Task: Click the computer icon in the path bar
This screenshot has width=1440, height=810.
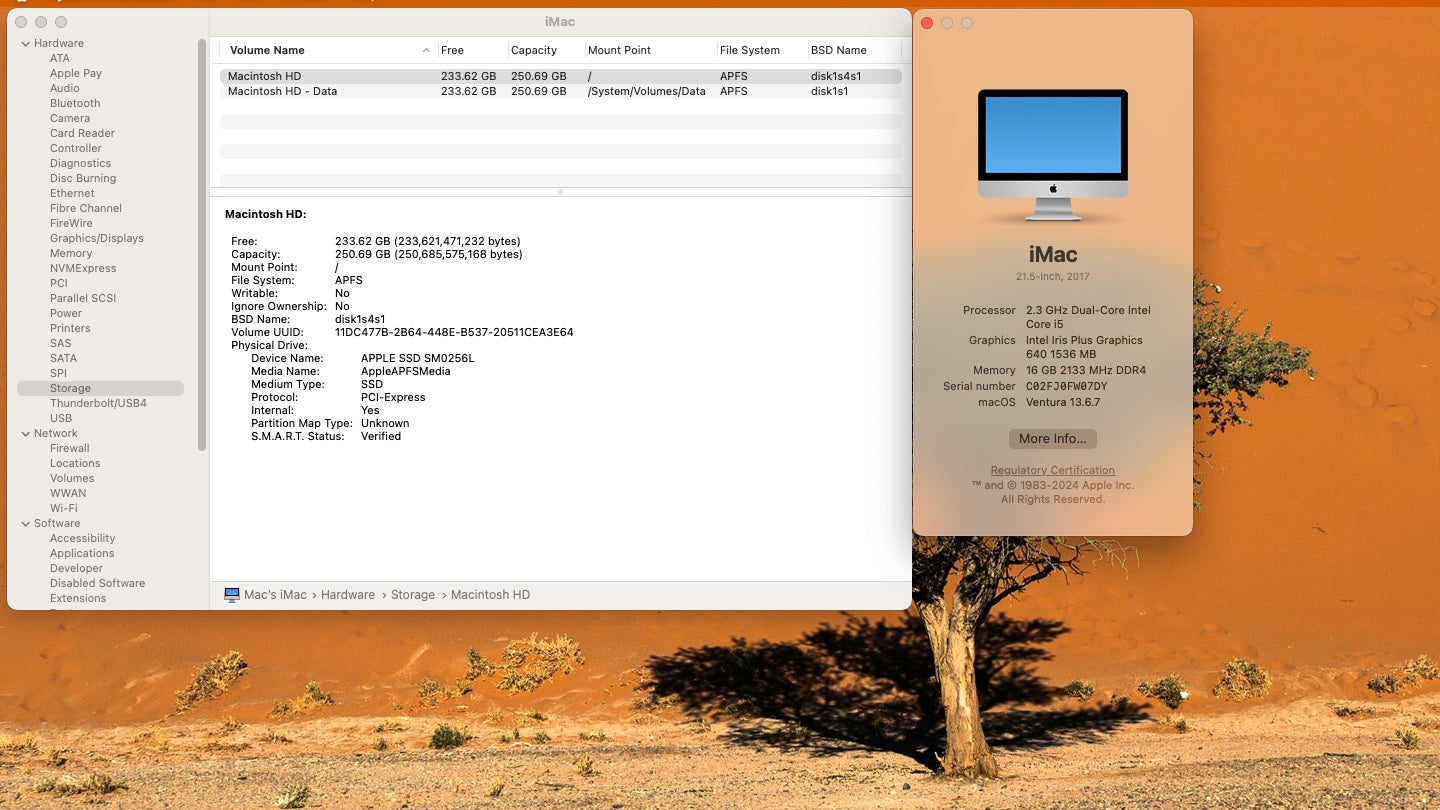Action: pyautogui.click(x=232, y=595)
